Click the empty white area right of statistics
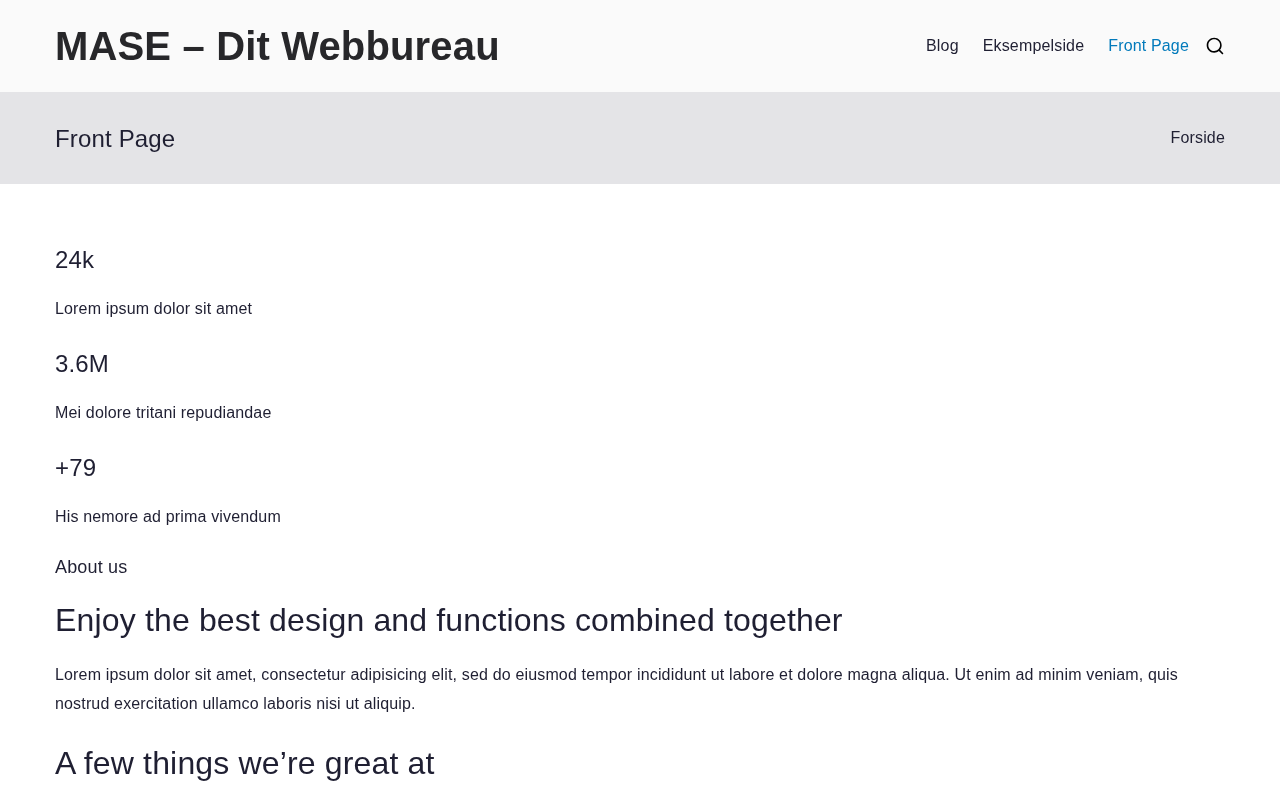 (x=800, y=400)
